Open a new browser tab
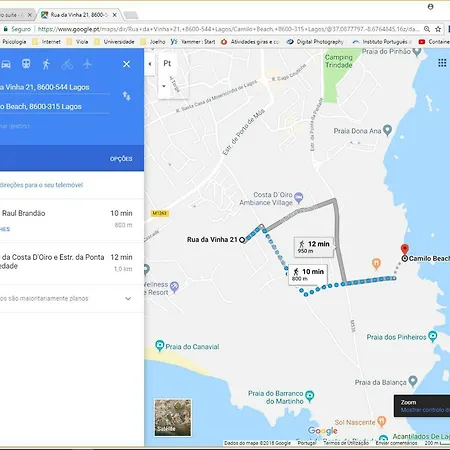Screen dimensions: 450x450 (131, 15)
